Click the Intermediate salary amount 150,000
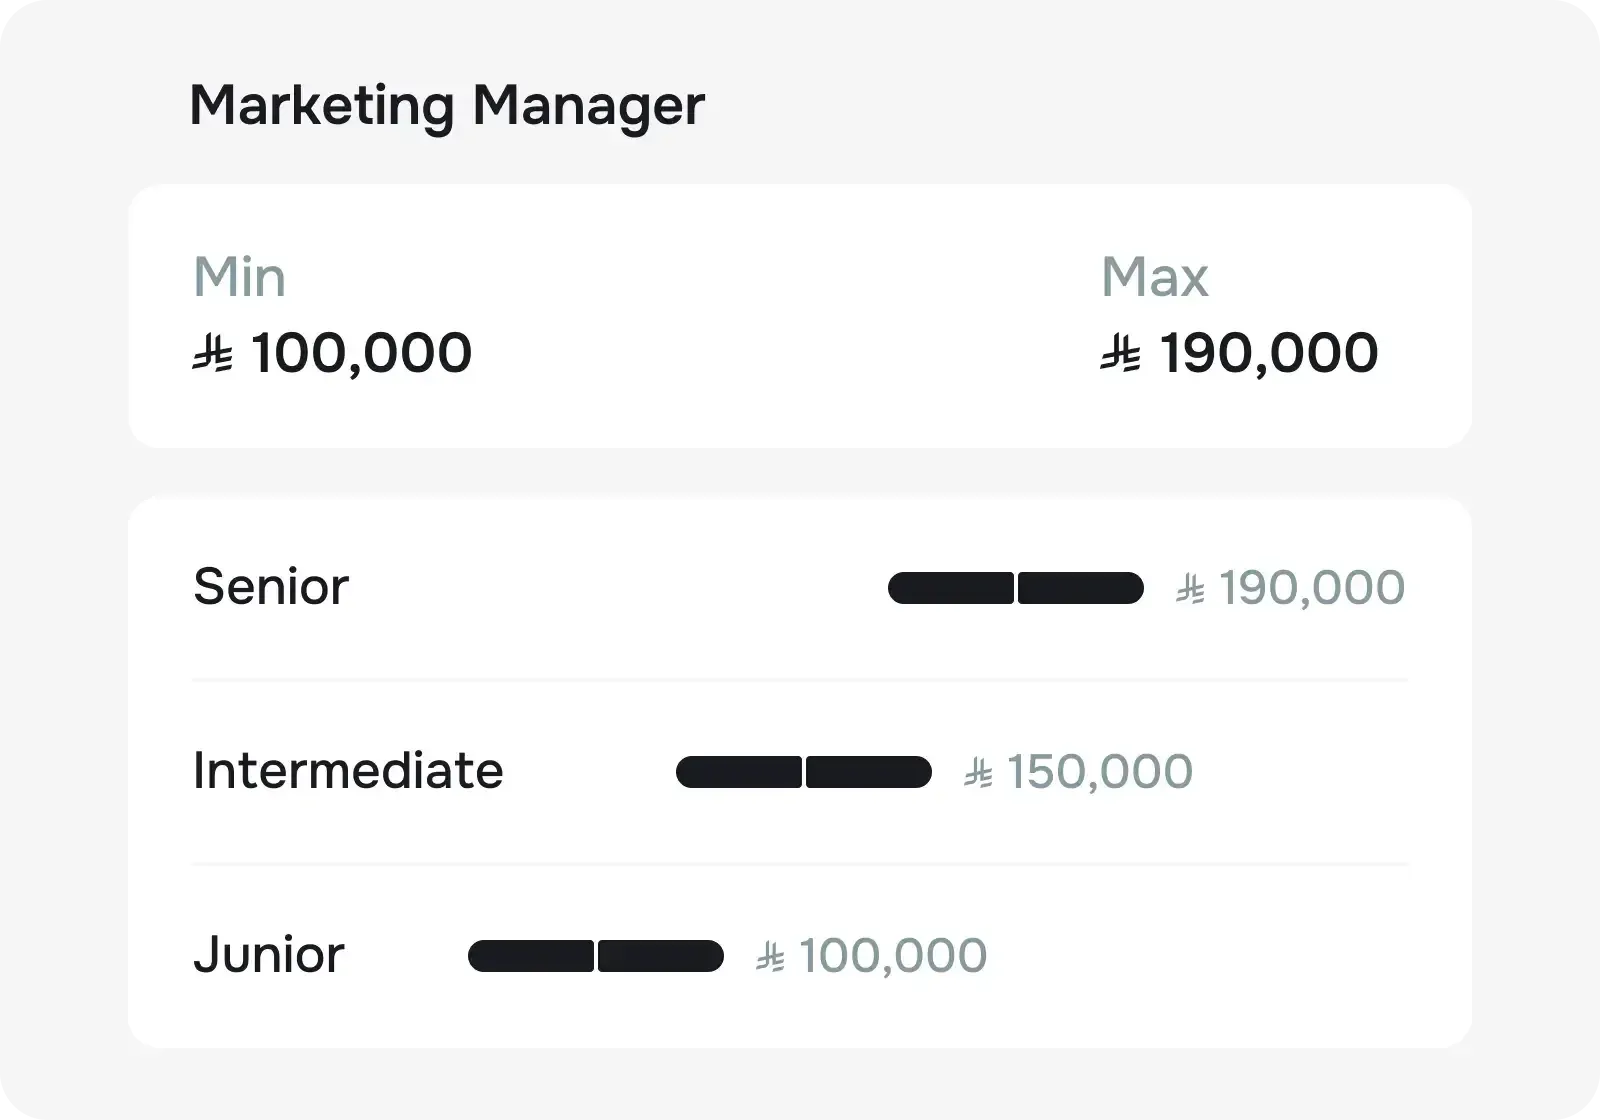 1100,773
